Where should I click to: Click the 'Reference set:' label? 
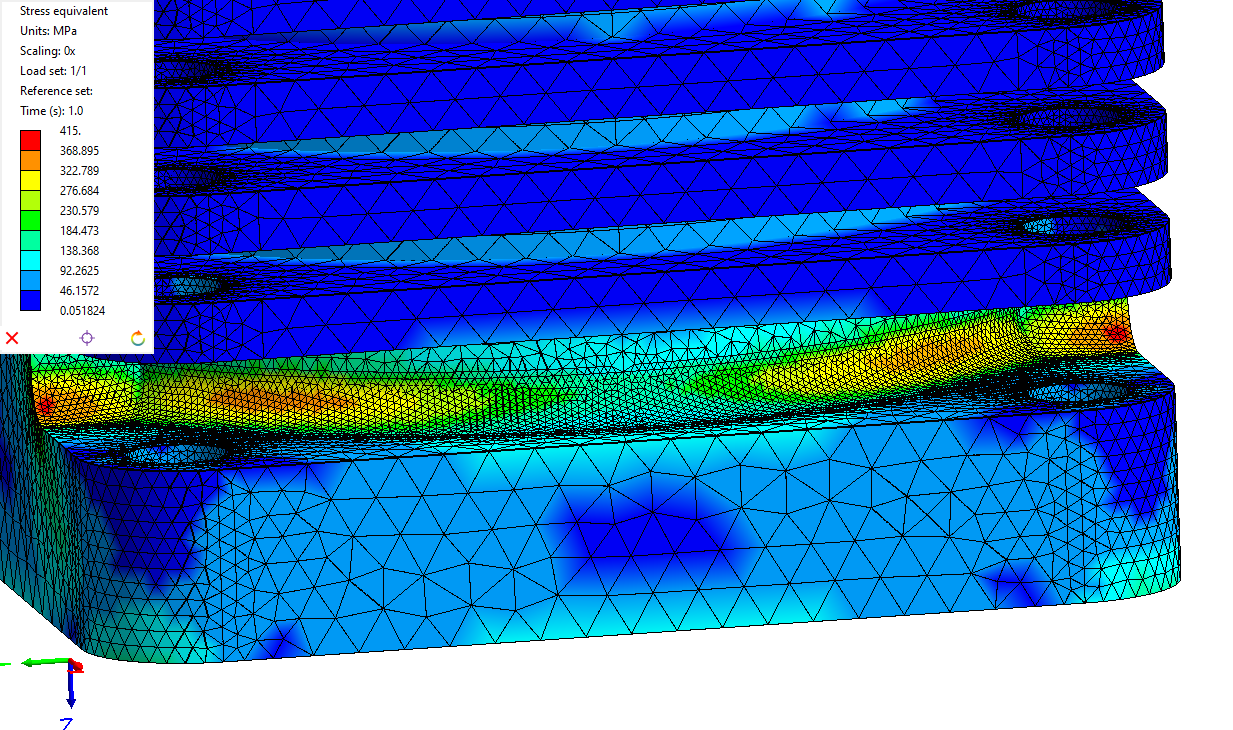[x=56, y=91]
